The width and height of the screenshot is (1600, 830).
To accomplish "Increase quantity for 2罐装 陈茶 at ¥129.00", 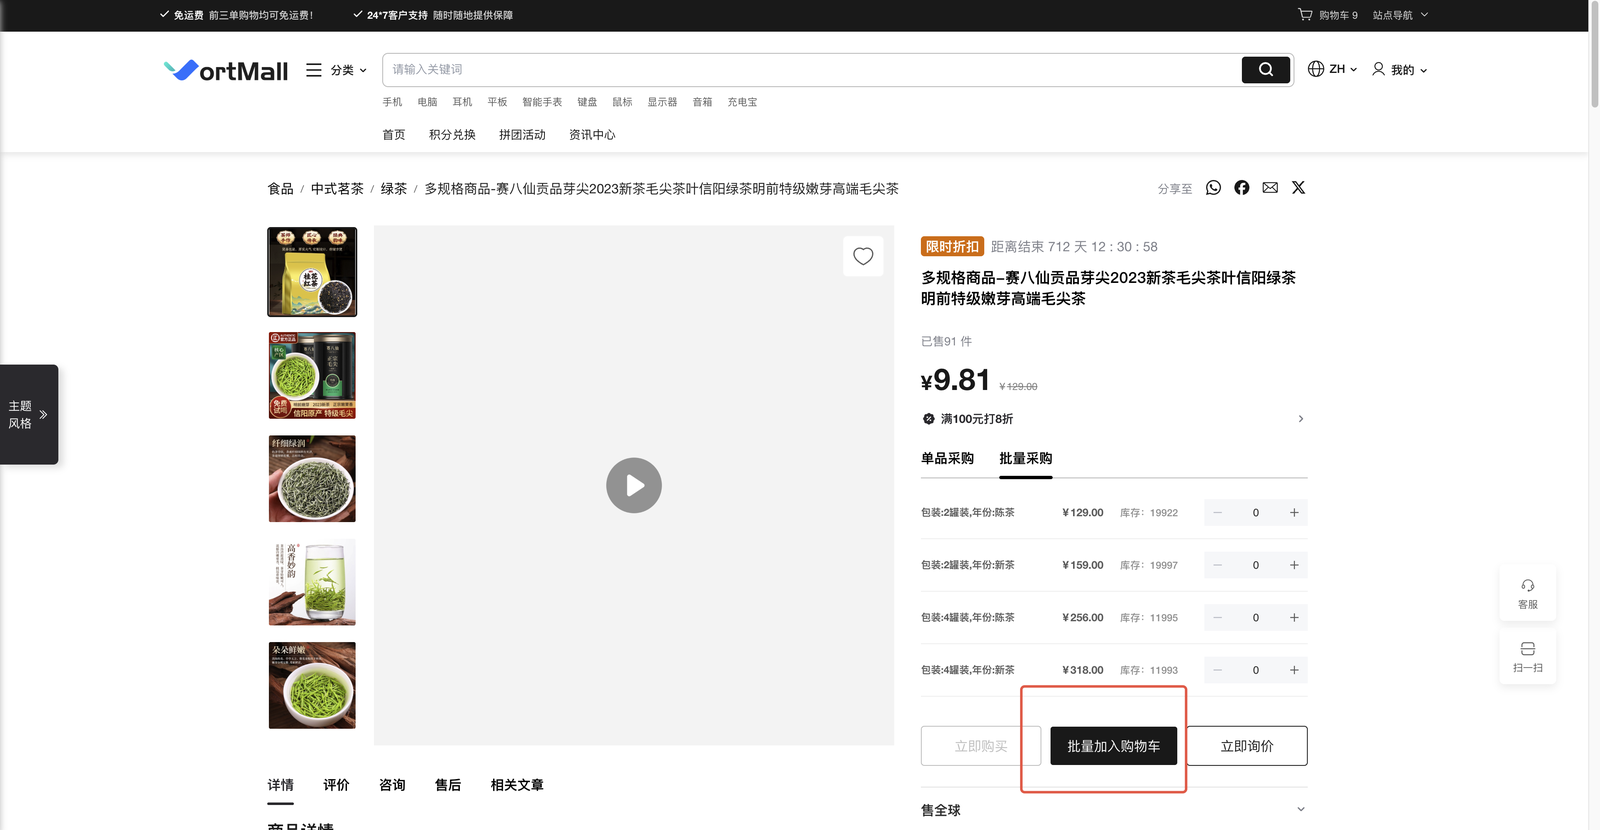I will [1294, 513].
